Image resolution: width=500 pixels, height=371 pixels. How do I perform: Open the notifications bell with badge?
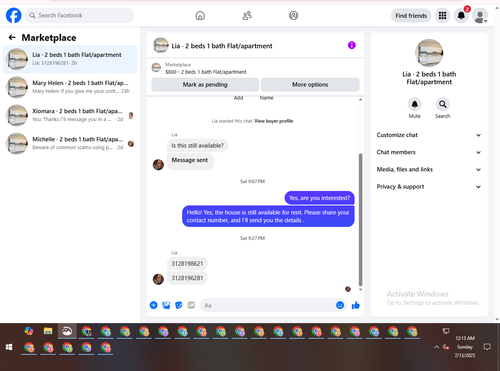coord(461,15)
